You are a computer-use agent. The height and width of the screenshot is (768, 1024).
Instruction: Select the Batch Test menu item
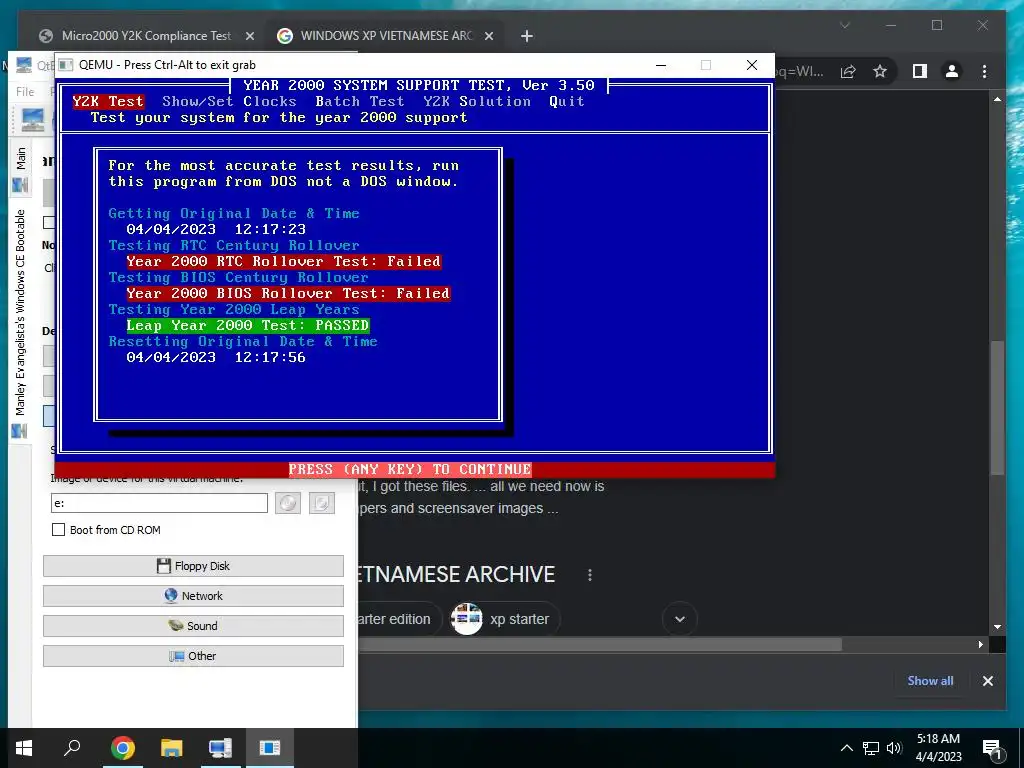(360, 101)
